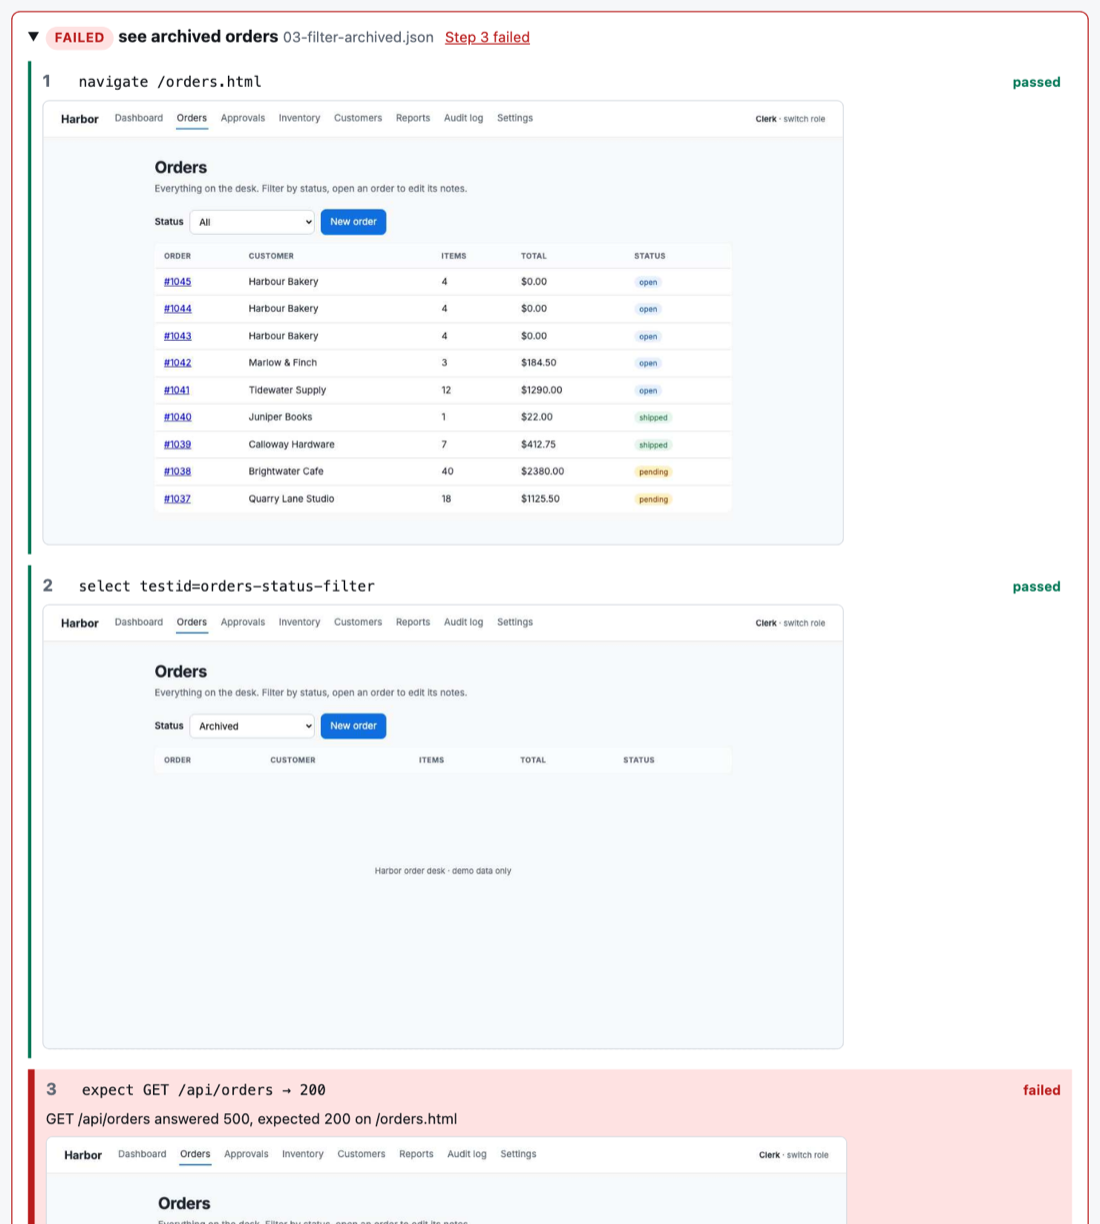Click the Brightwater Cafe customer cell

(286, 471)
